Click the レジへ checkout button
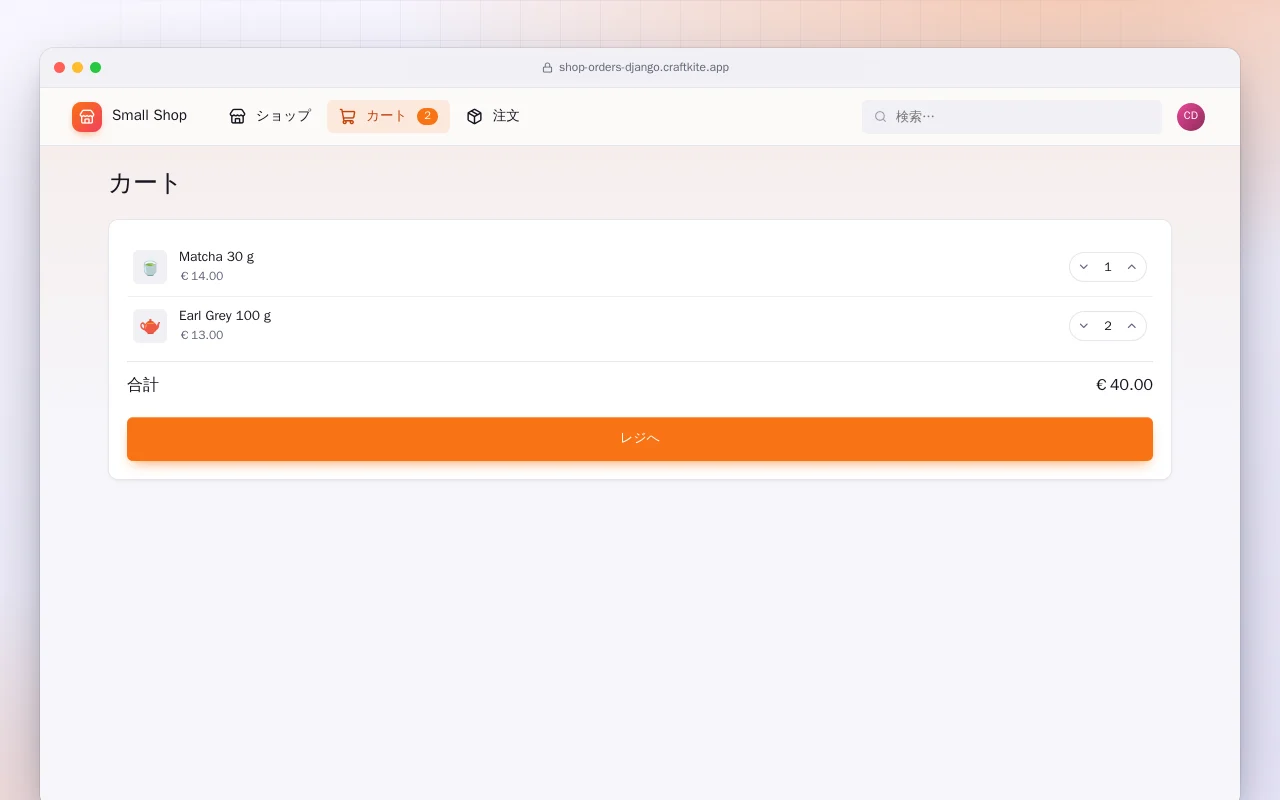The height and width of the screenshot is (800, 1280). 640,439
